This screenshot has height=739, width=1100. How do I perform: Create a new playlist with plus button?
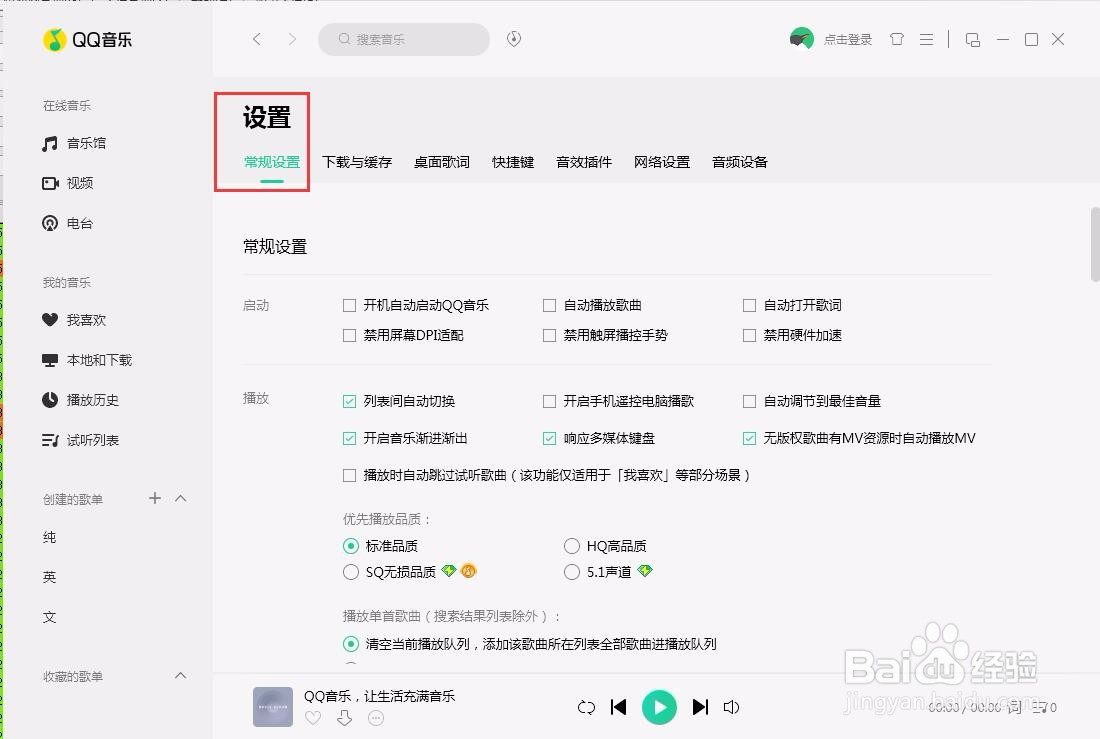[x=155, y=498]
